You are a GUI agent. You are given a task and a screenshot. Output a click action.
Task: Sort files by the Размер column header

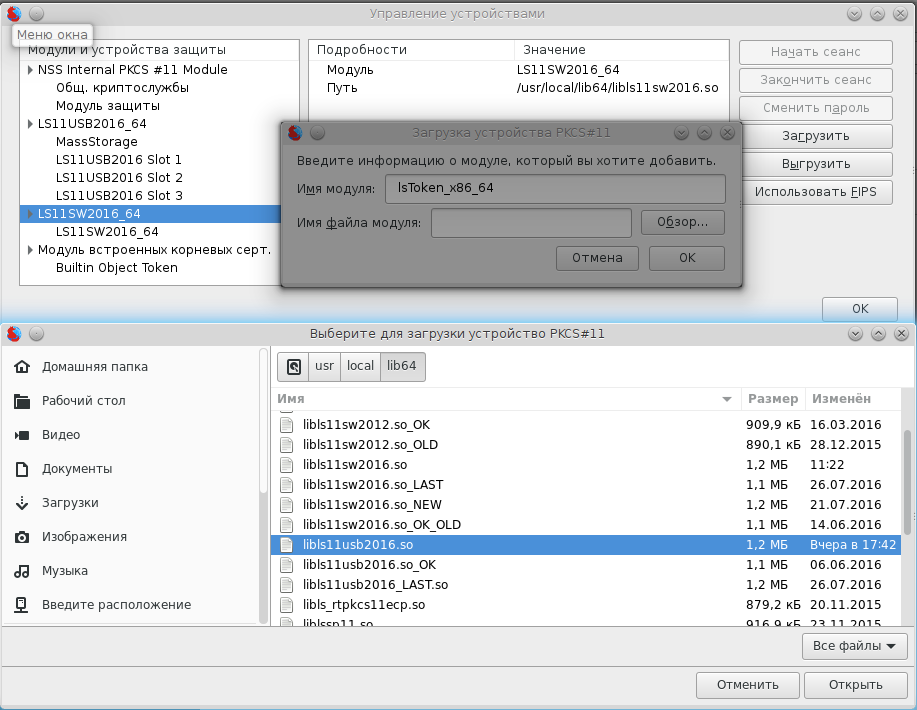coord(772,398)
